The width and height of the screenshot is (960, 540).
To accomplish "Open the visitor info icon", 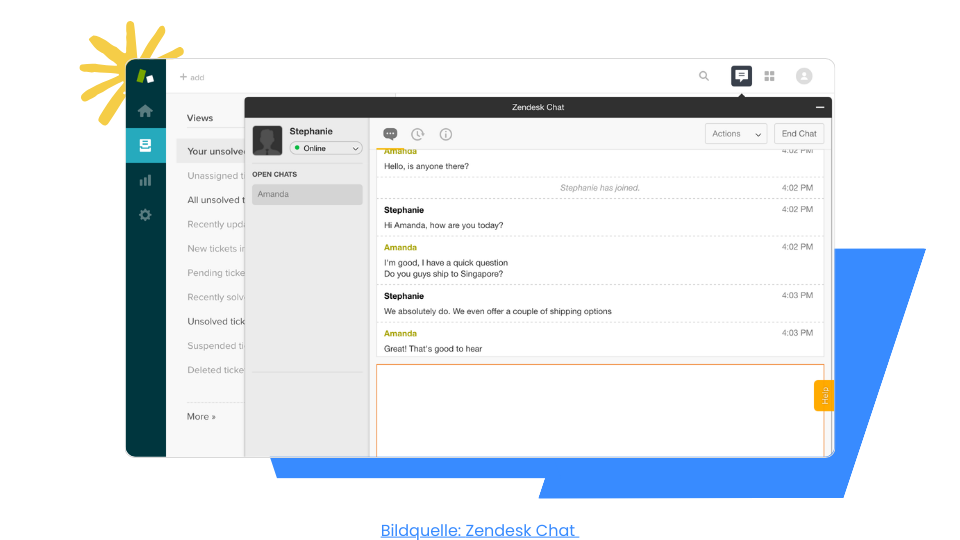I will [x=446, y=134].
